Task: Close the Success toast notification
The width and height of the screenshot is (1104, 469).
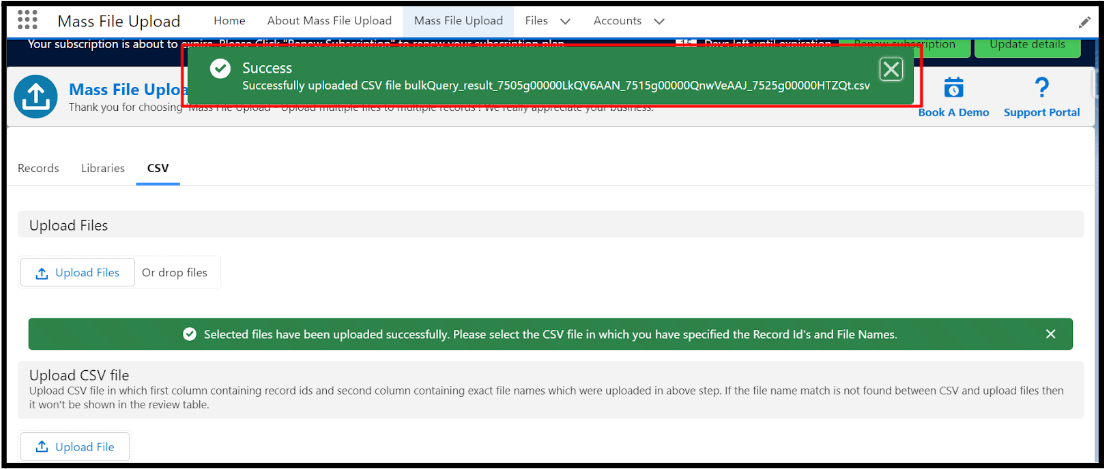Action: click(891, 69)
